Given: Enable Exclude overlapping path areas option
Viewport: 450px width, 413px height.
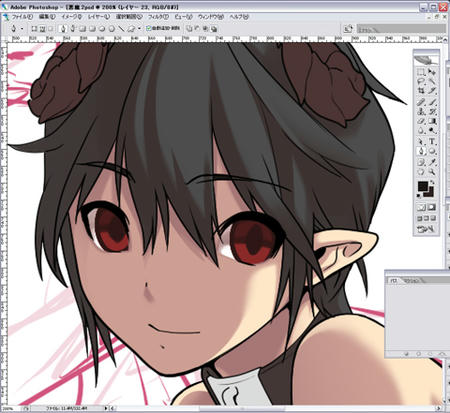Looking at the screenshot, I should pos(214,29).
